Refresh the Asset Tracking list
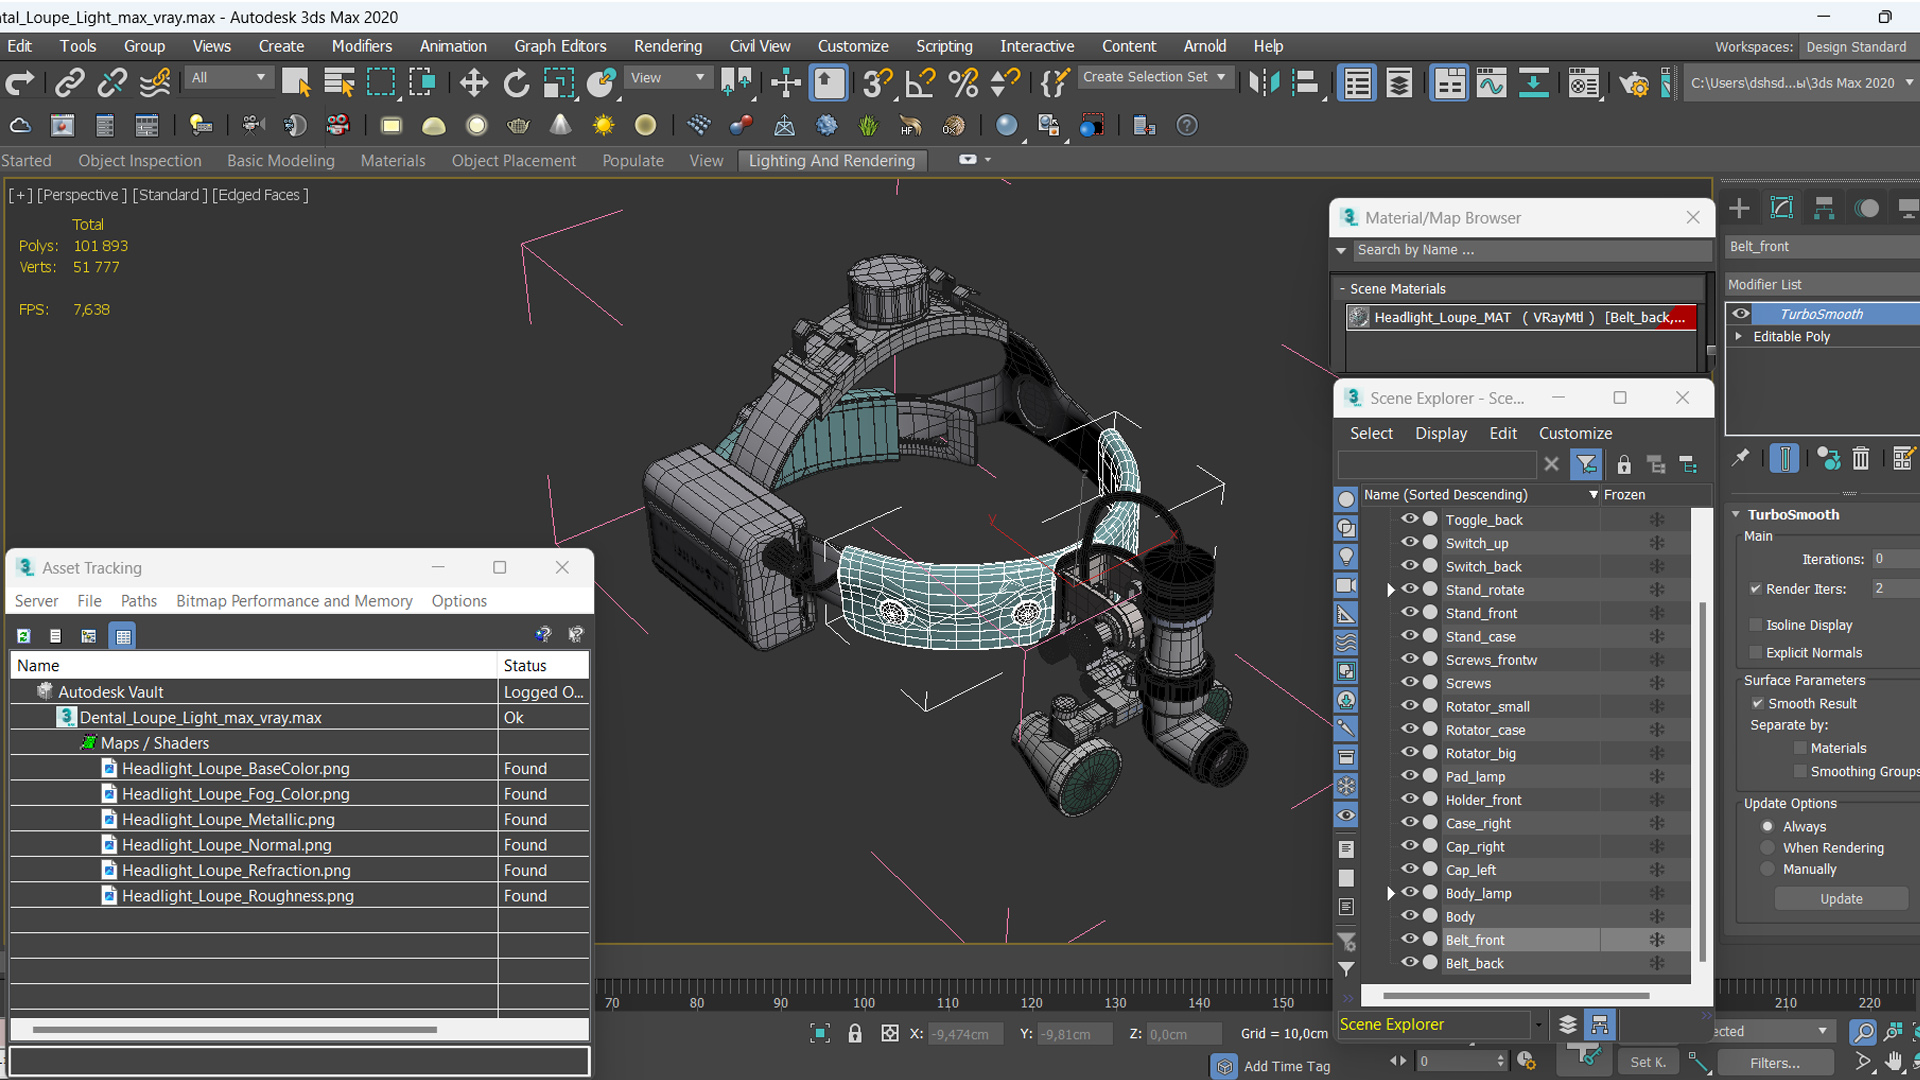This screenshot has width=1920, height=1080. (24, 636)
